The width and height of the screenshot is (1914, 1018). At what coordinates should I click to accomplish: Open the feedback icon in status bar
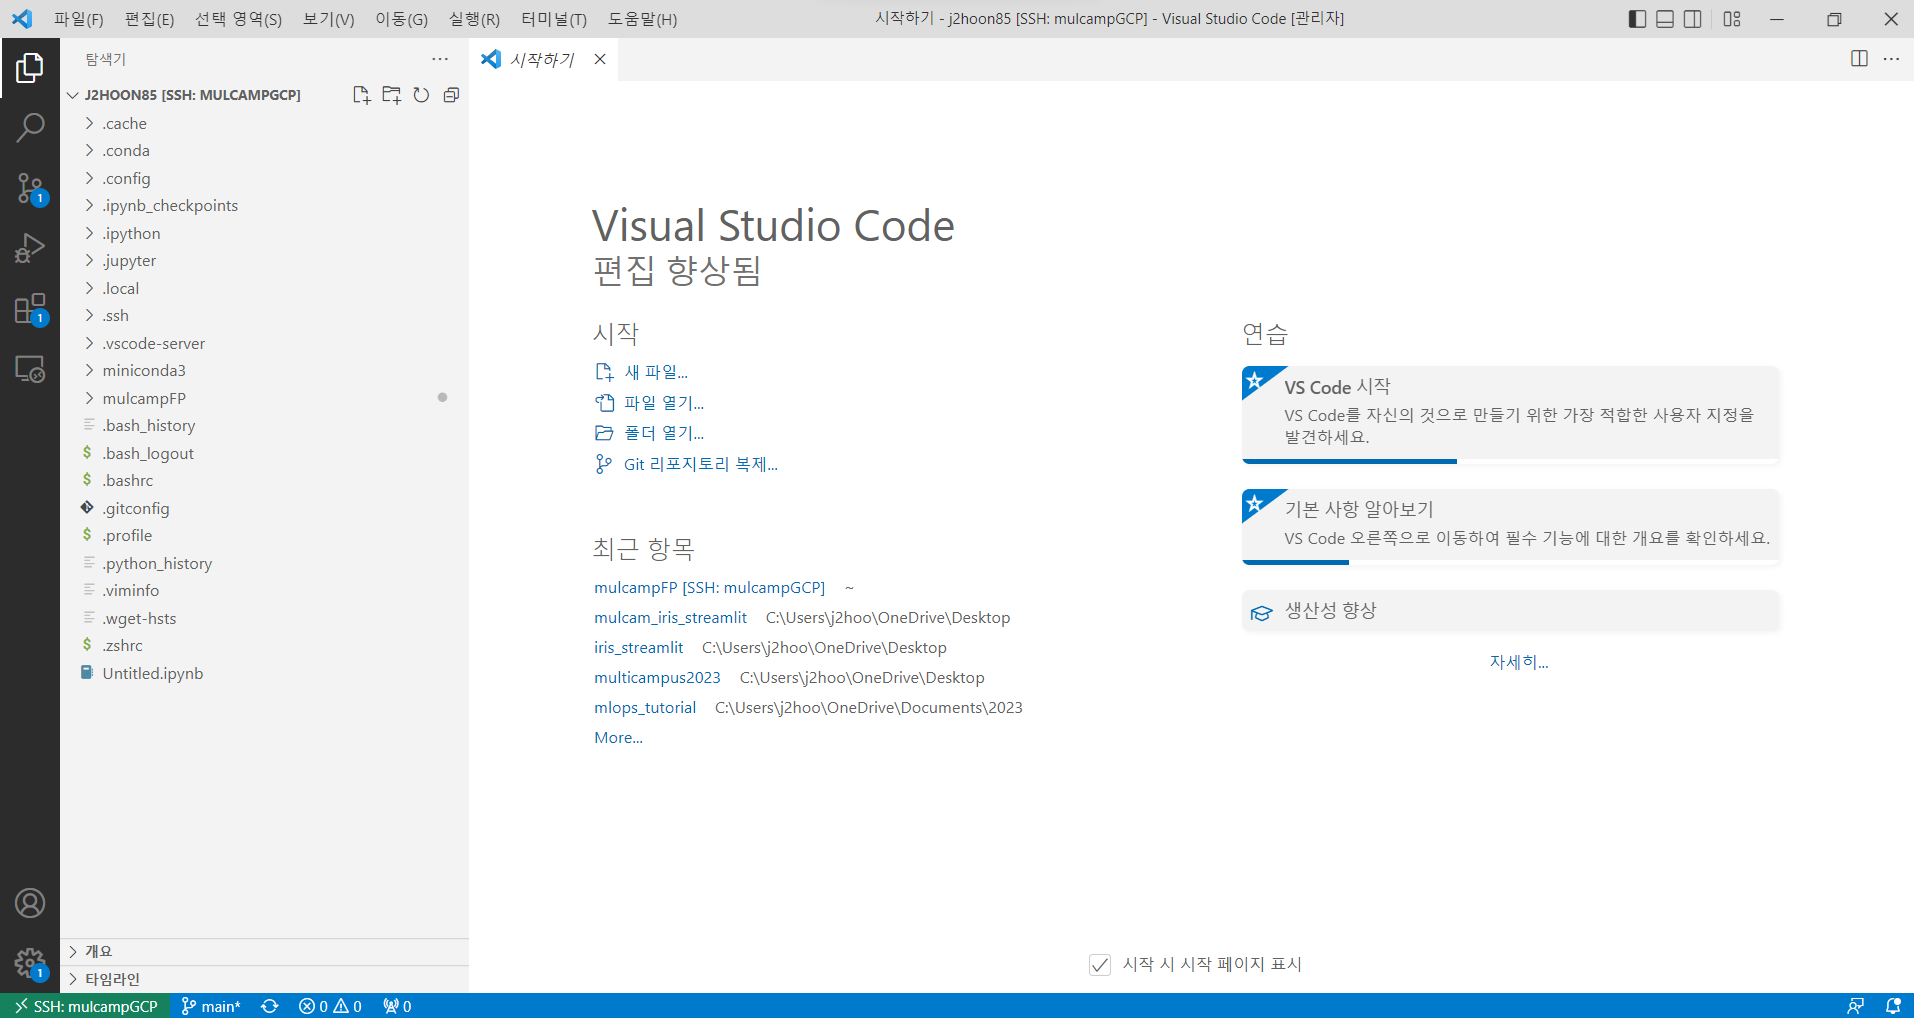[x=1855, y=1006]
